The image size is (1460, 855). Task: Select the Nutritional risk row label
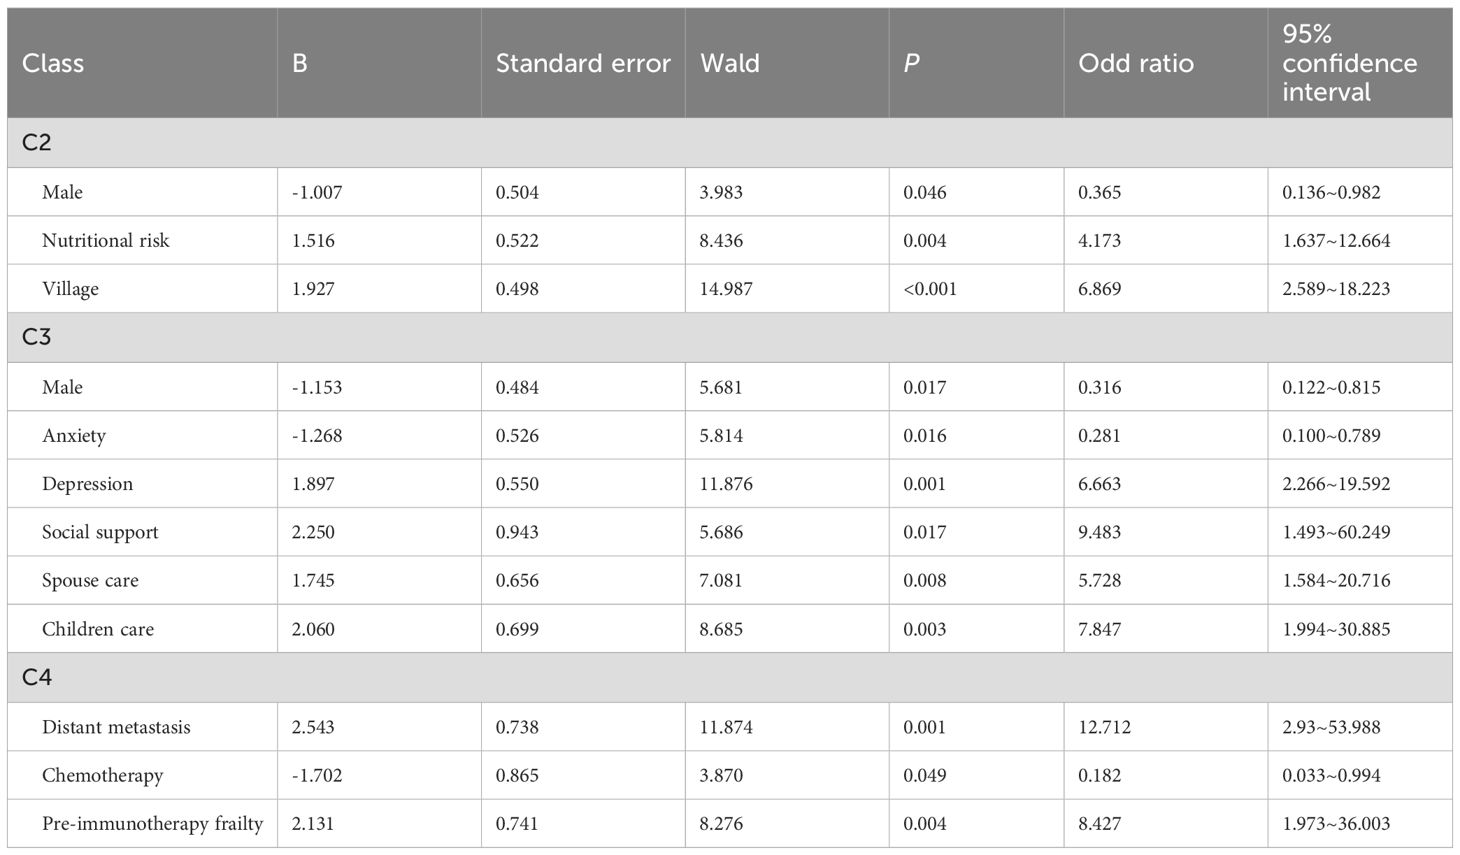(x=106, y=240)
